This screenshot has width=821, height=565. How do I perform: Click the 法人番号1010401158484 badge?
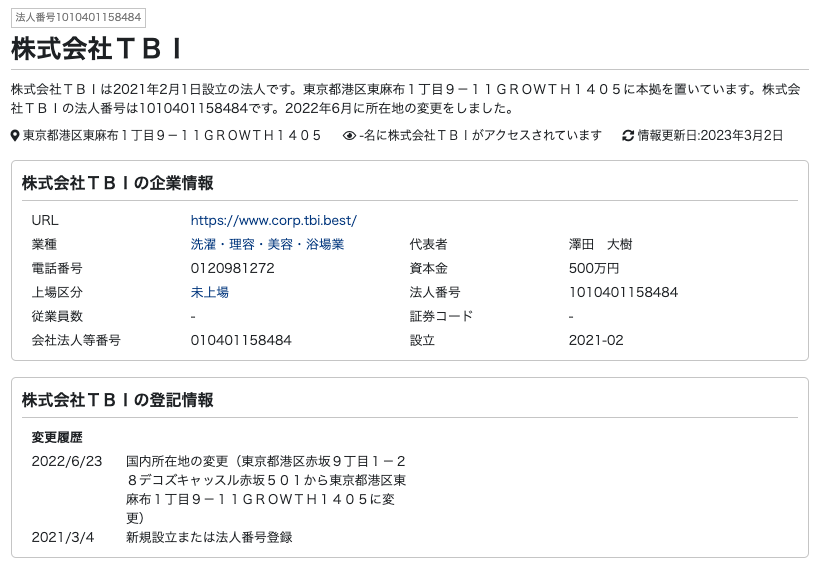79,17
